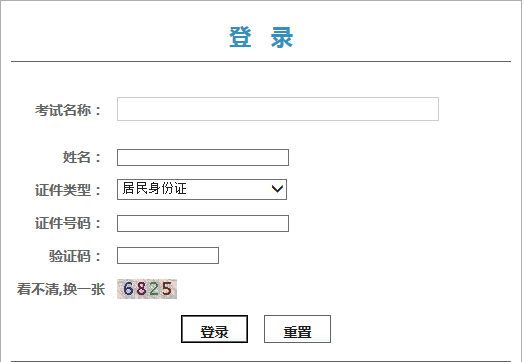Click the 考试名称 label text
This screenshot has width=524, height=362.
63,110
